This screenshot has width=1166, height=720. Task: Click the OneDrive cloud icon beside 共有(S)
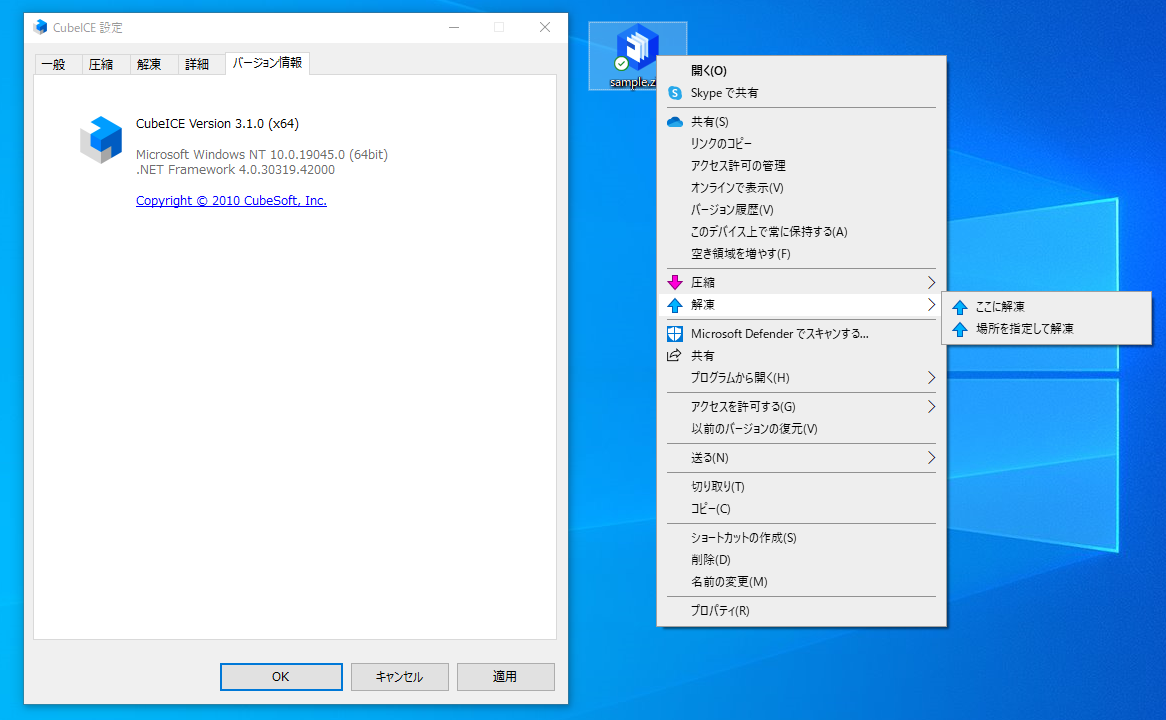click(x=675, y=120)
